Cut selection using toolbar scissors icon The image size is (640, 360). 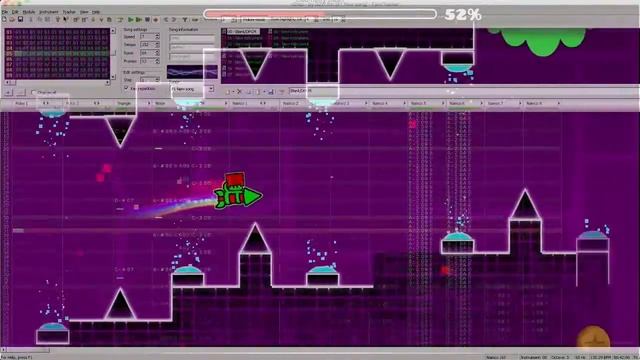tap(31, 19)
